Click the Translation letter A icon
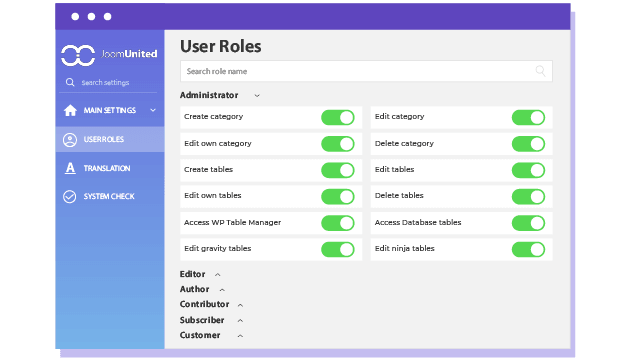Screen dimensions: 631x361 (x=70, y=168)
